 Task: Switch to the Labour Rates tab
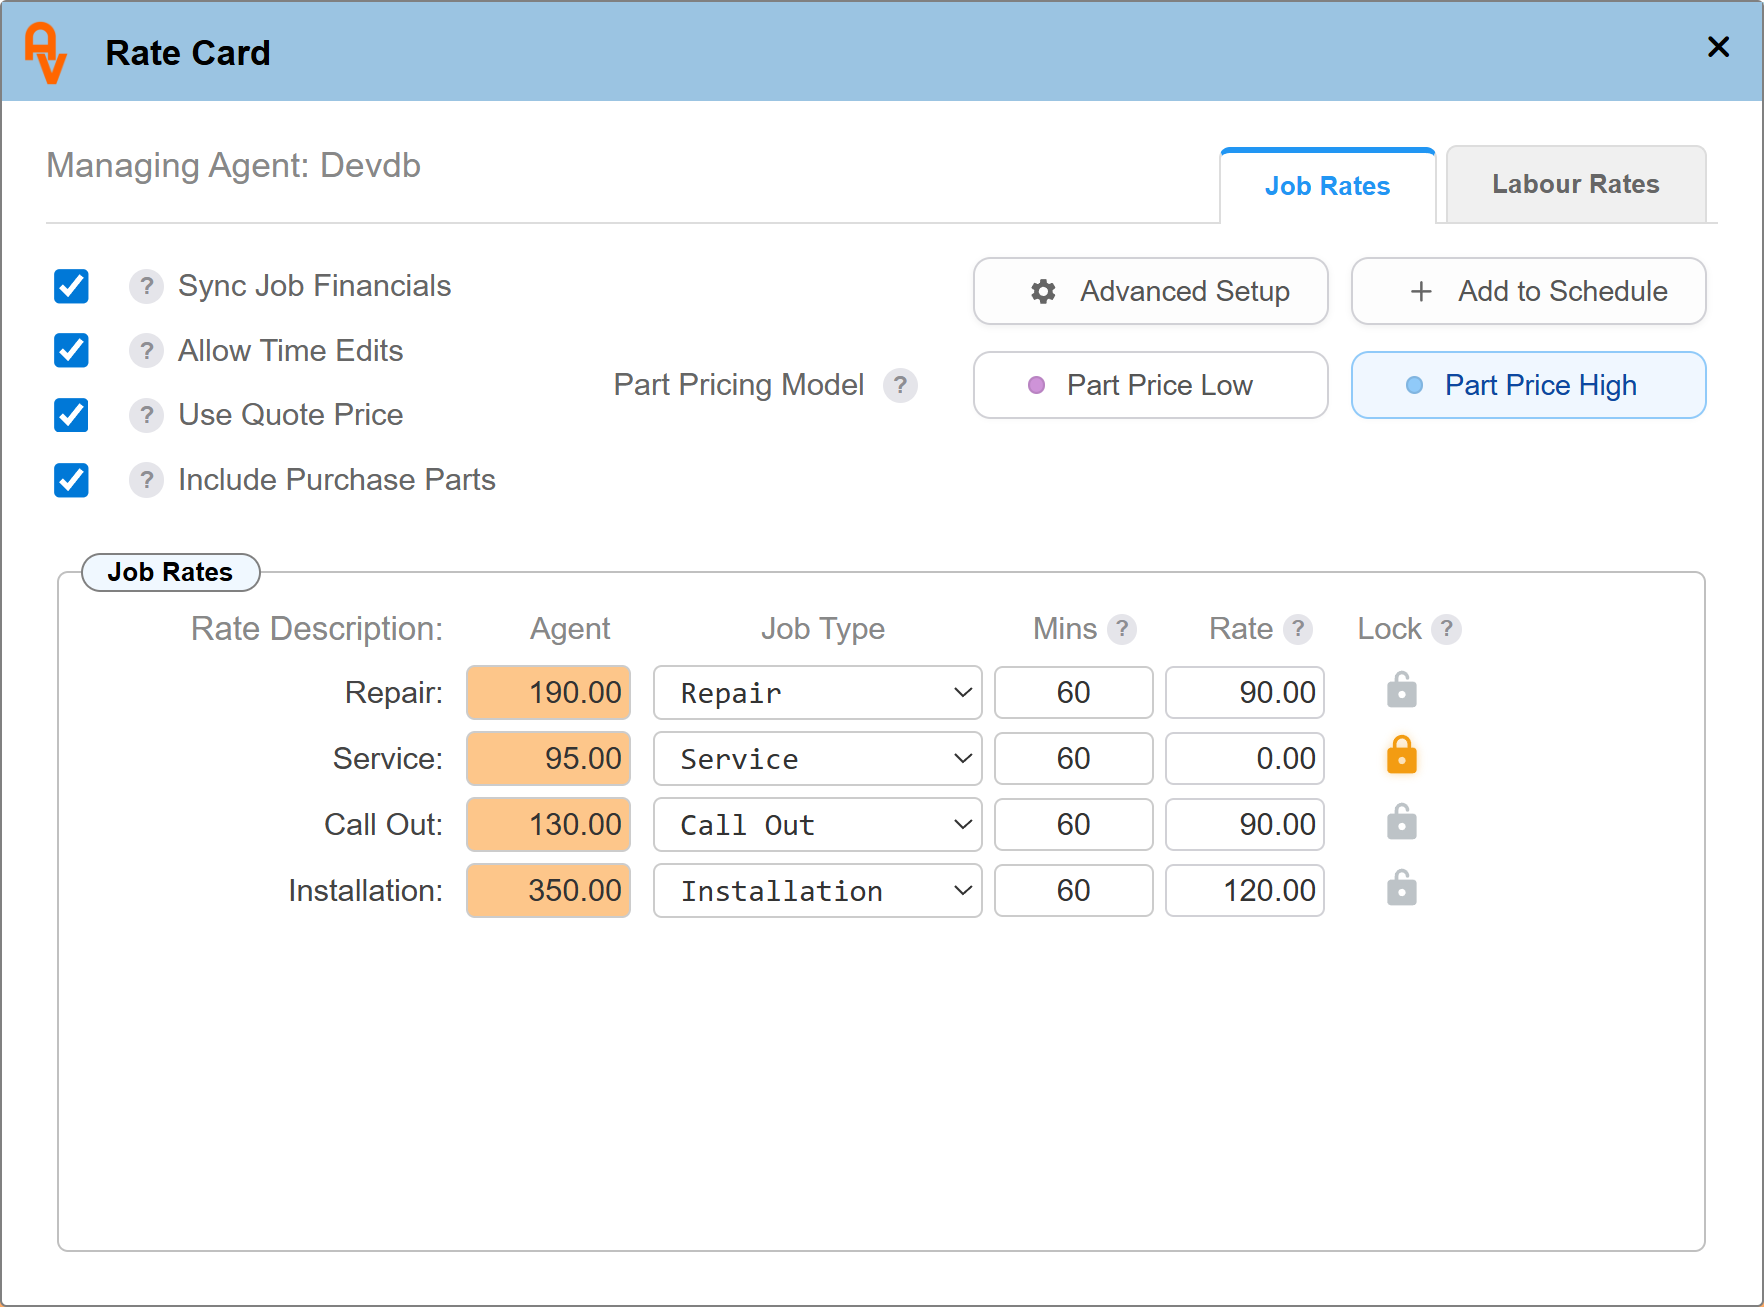click(1575, 185)
